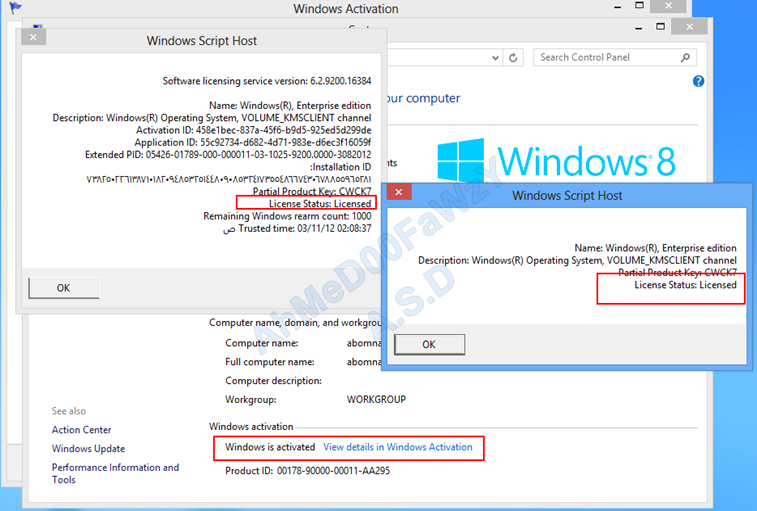Image resolution: width=757 pixels, height=511 pixels.
Task: Open Action Center link
Action: click(x=82, y=430)
